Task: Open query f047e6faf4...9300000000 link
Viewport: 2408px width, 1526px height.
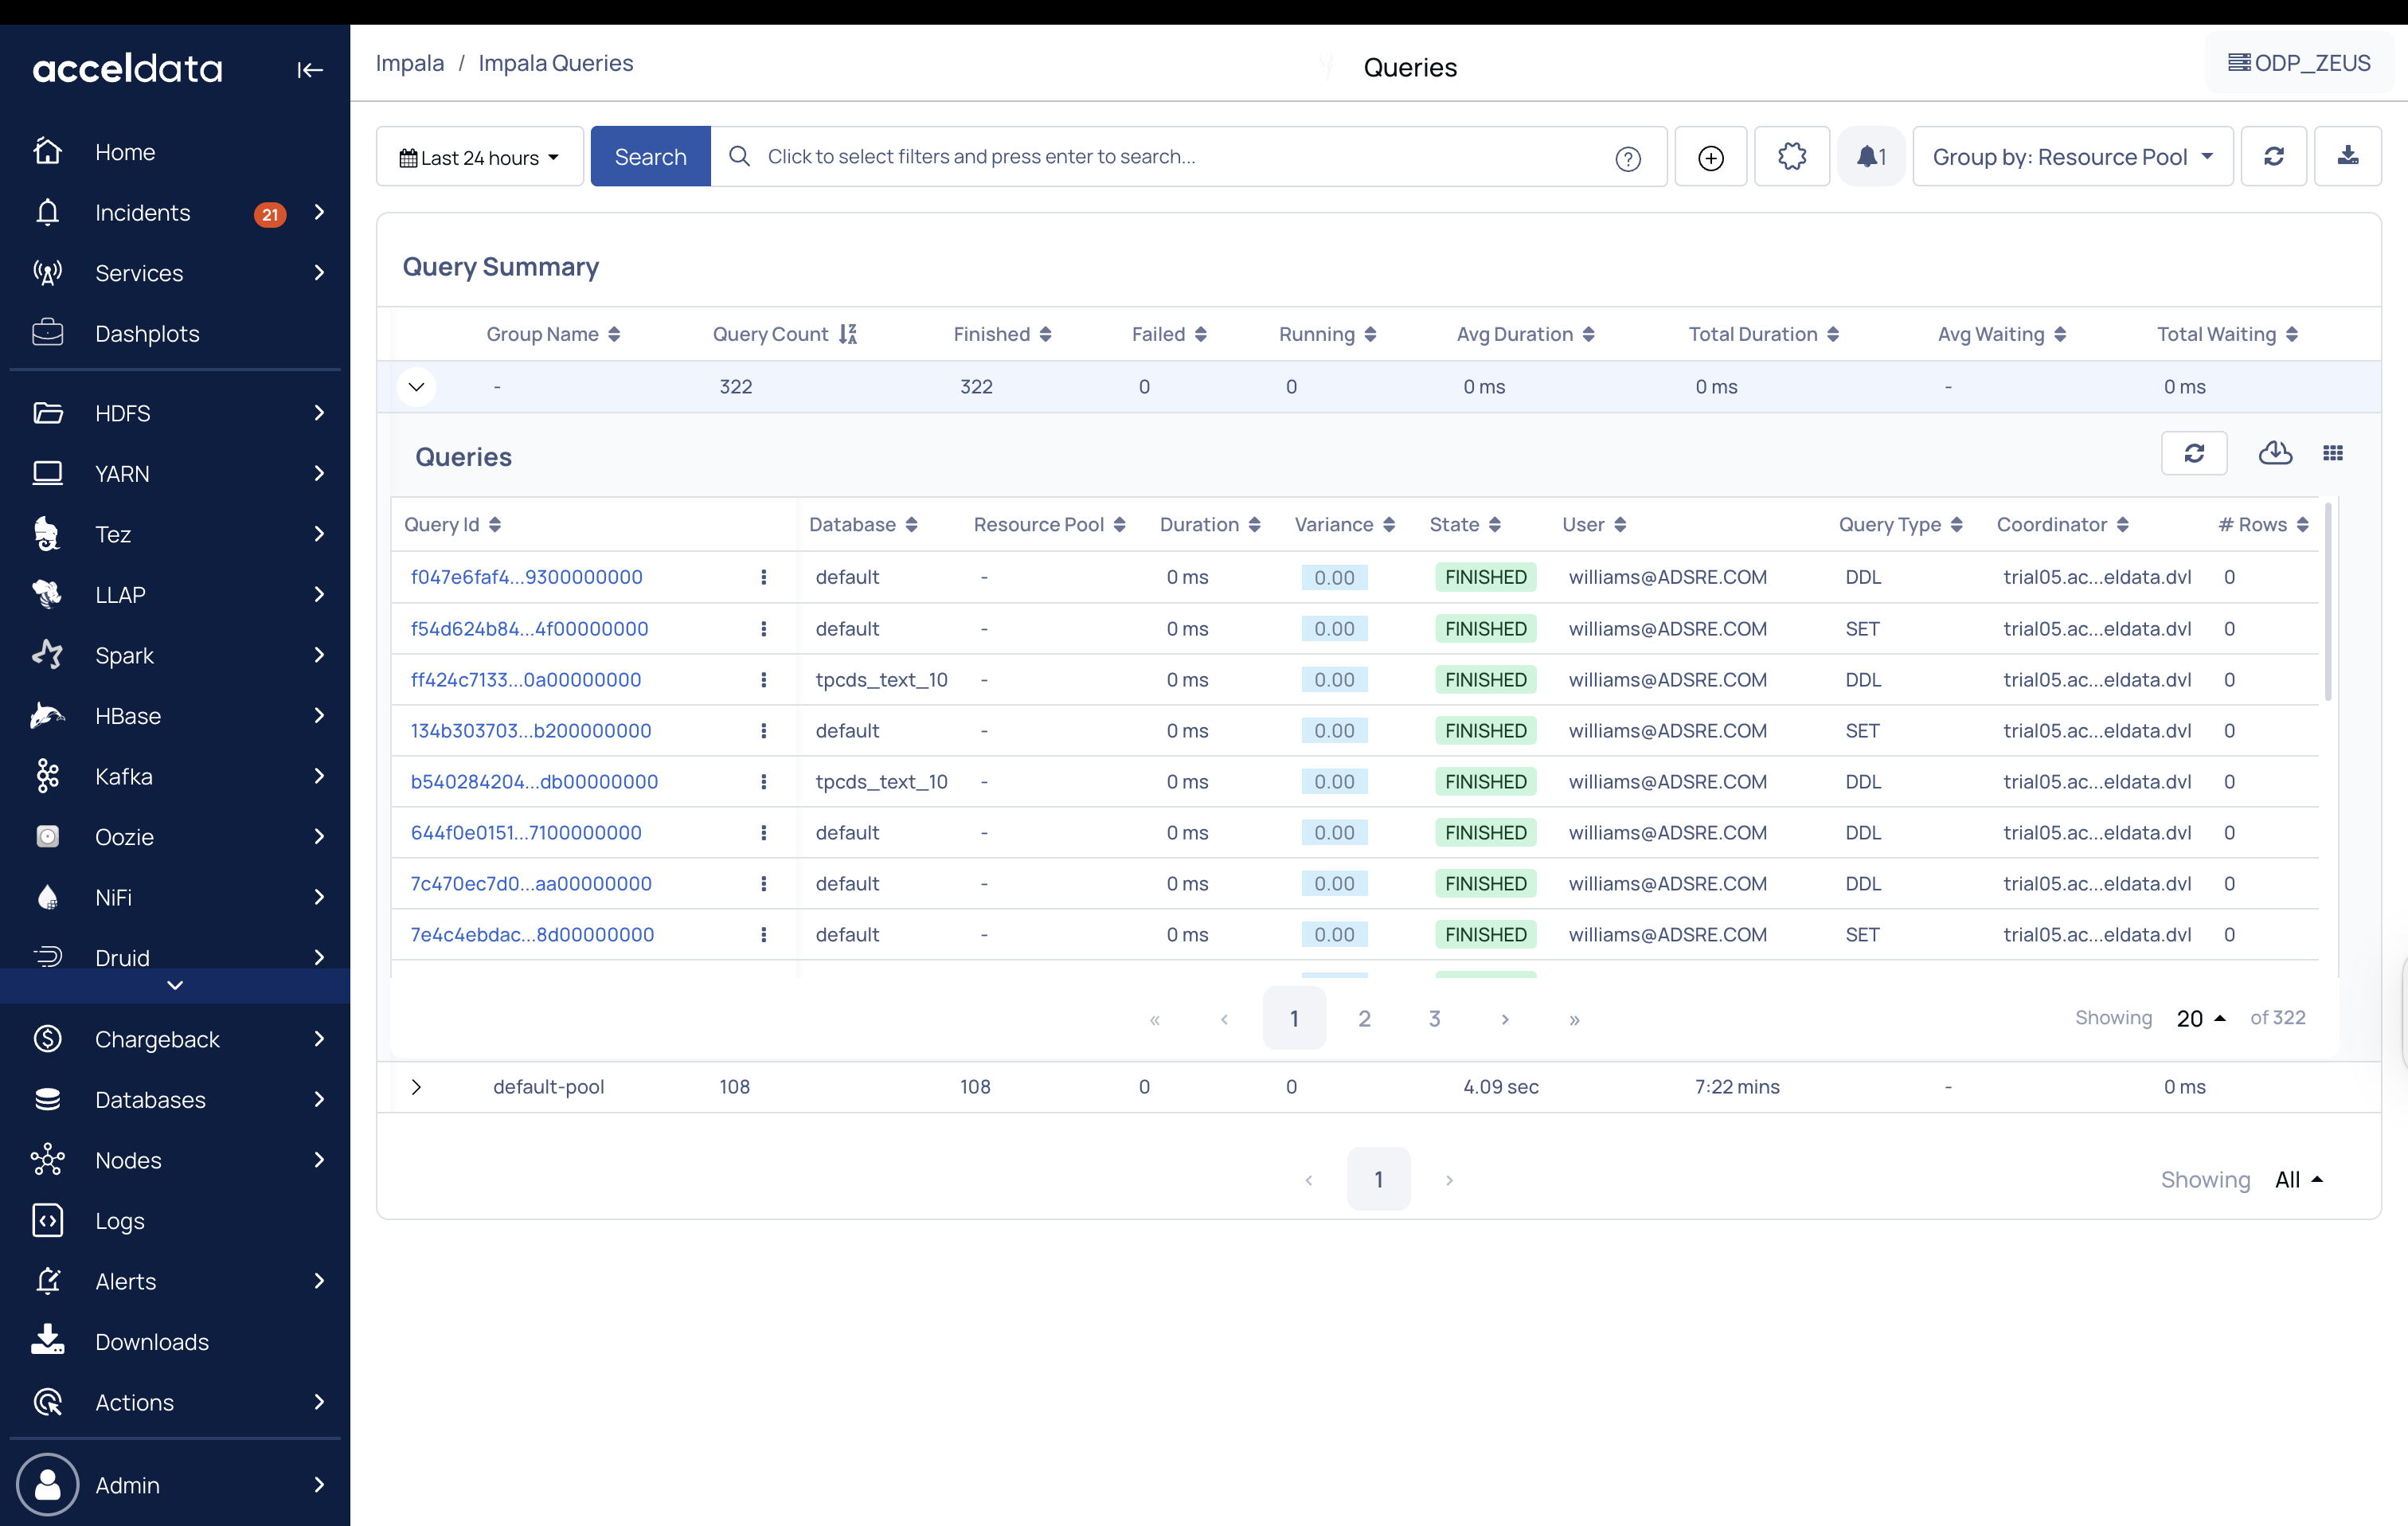Action: [526, 577]
